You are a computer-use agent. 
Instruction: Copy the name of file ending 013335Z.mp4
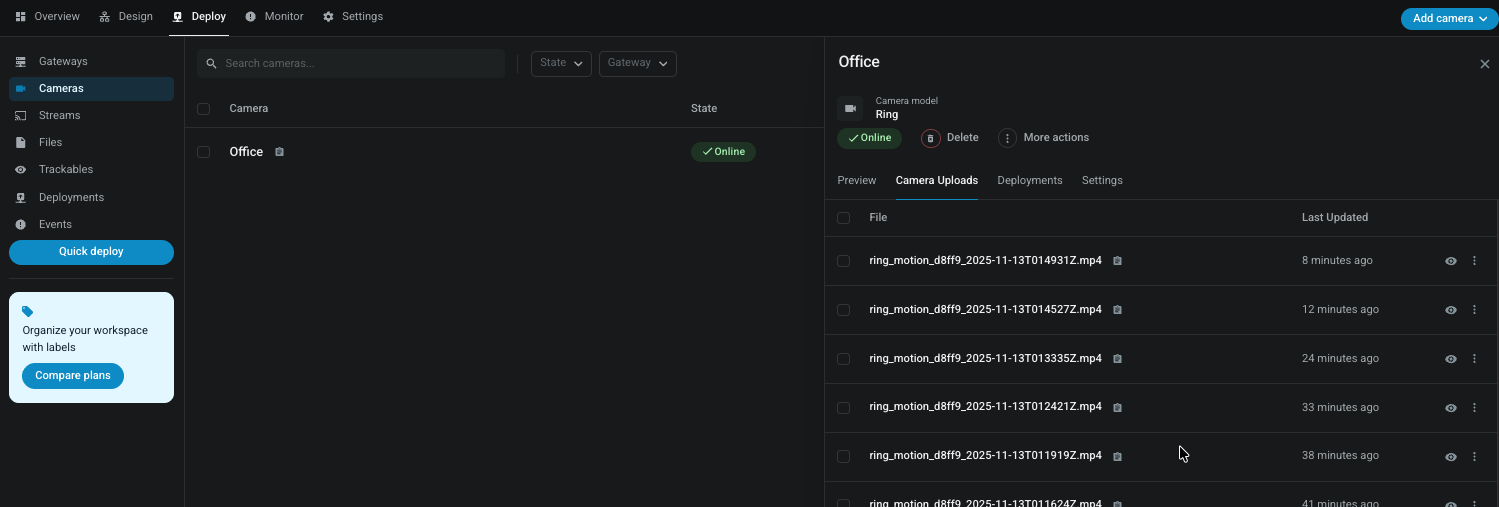click(x=1118, y=359)
